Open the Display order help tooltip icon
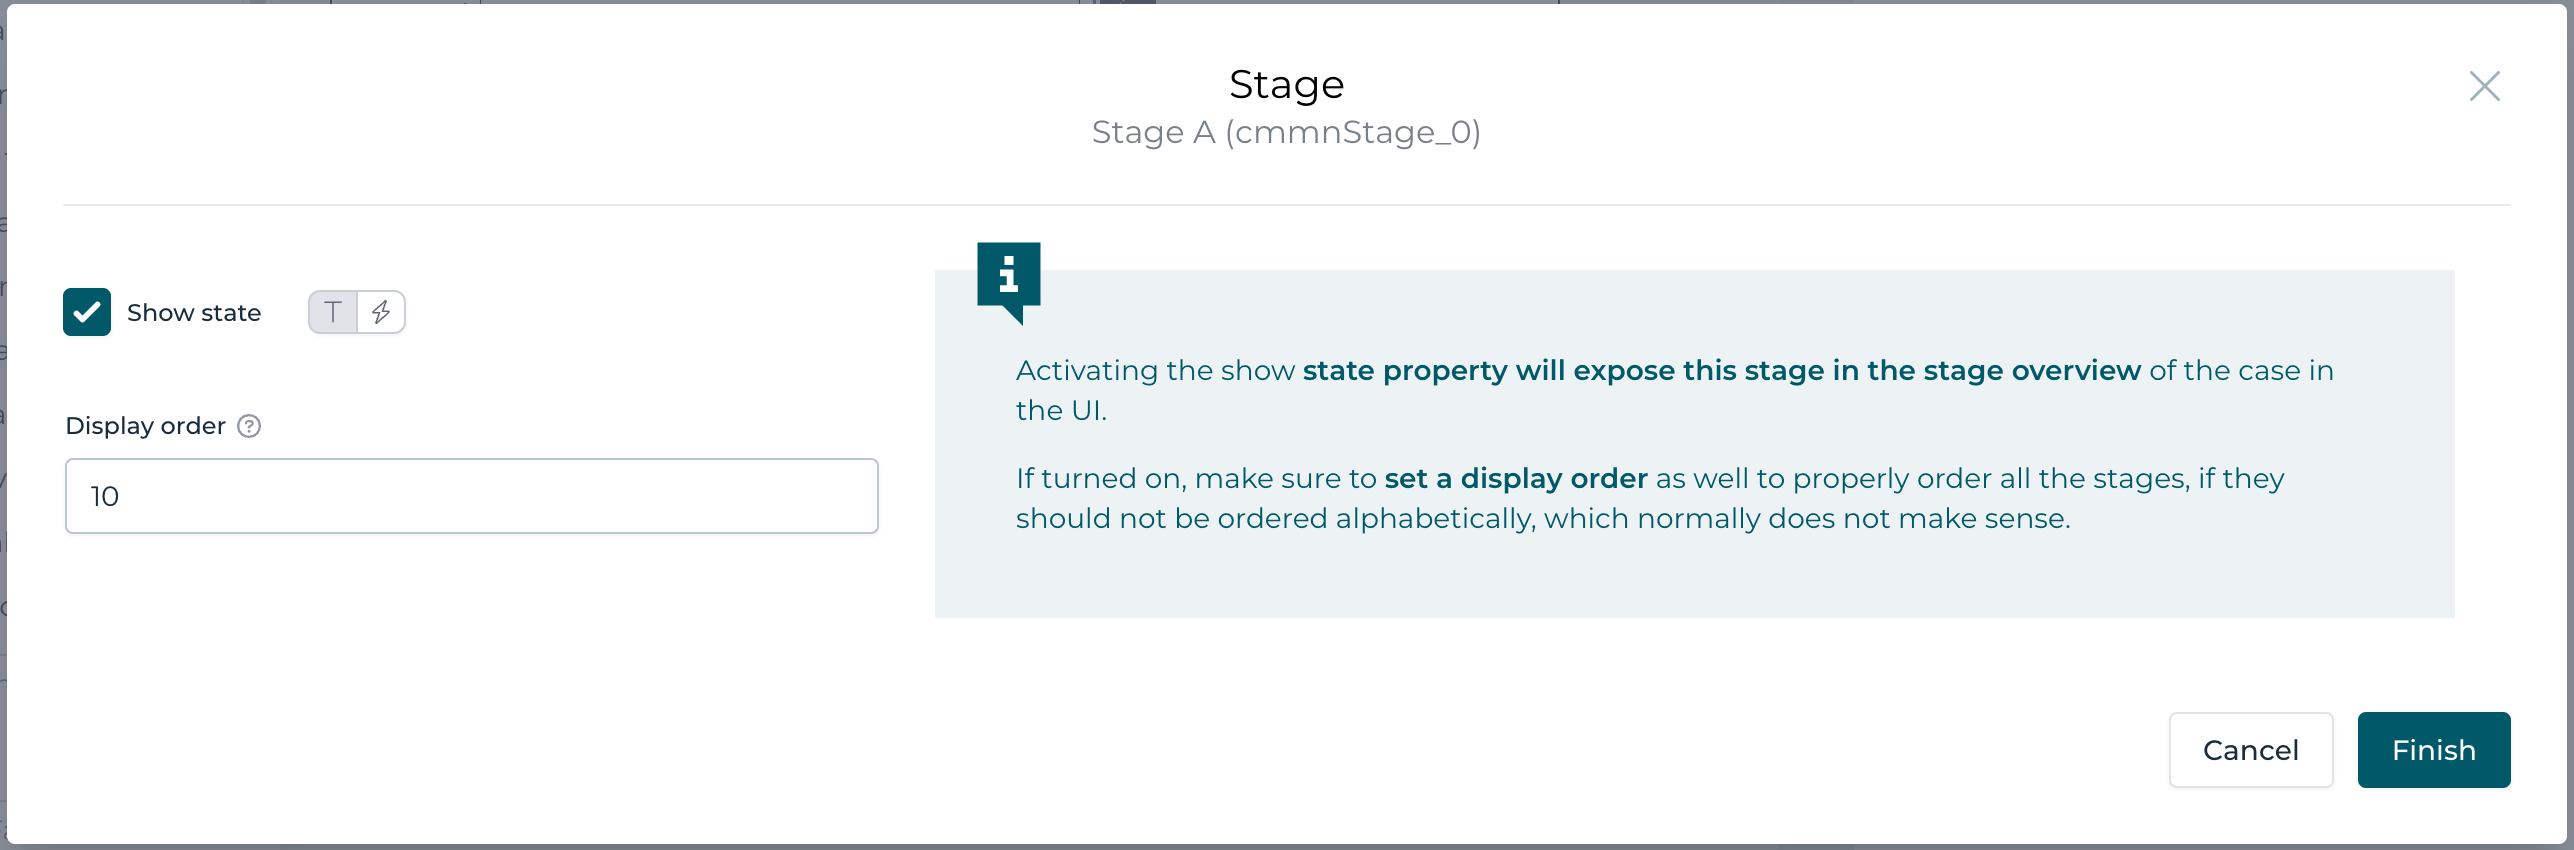Image resolution: width=2574 pixels, height=850 pixels. pyautogui.click(x=249, y=426)
